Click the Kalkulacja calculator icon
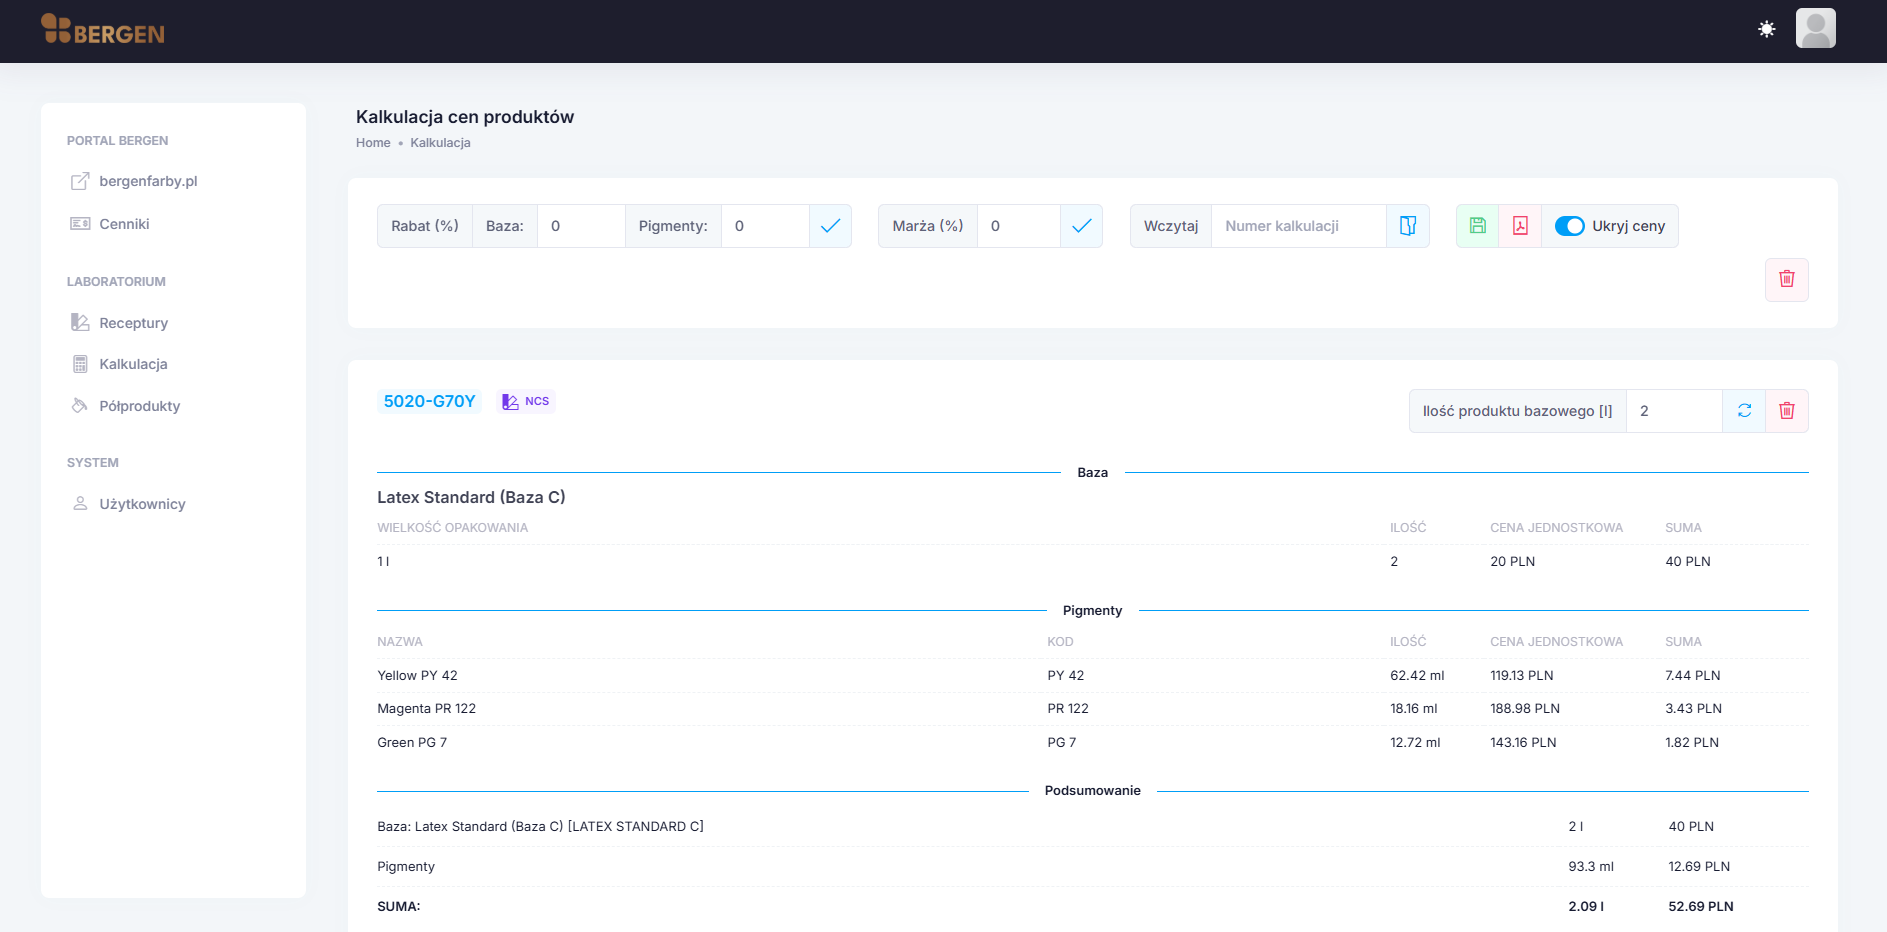Screen dimensions: 1887x932 click(x=80, y=364)
